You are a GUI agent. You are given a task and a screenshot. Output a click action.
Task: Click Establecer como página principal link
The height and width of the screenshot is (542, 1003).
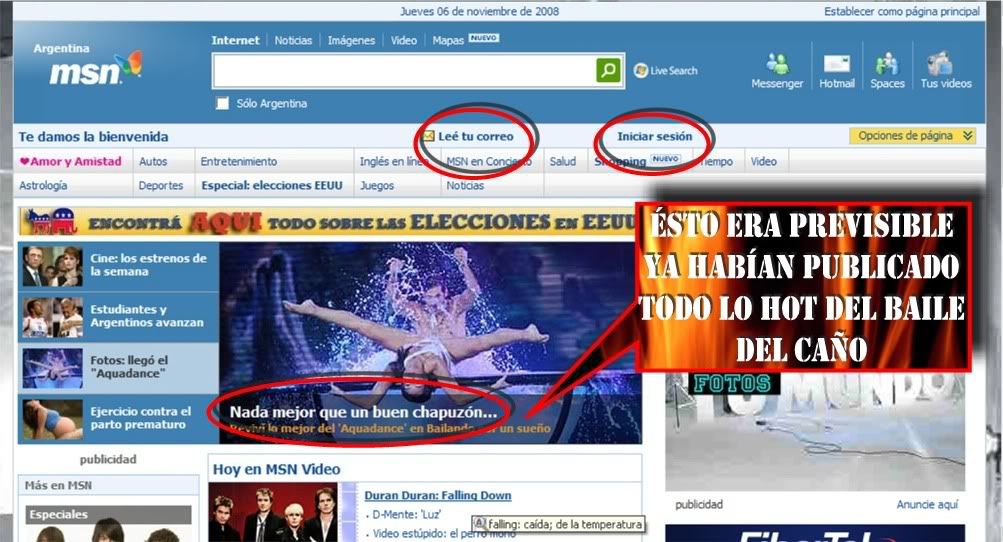click(x=901, y=12)
